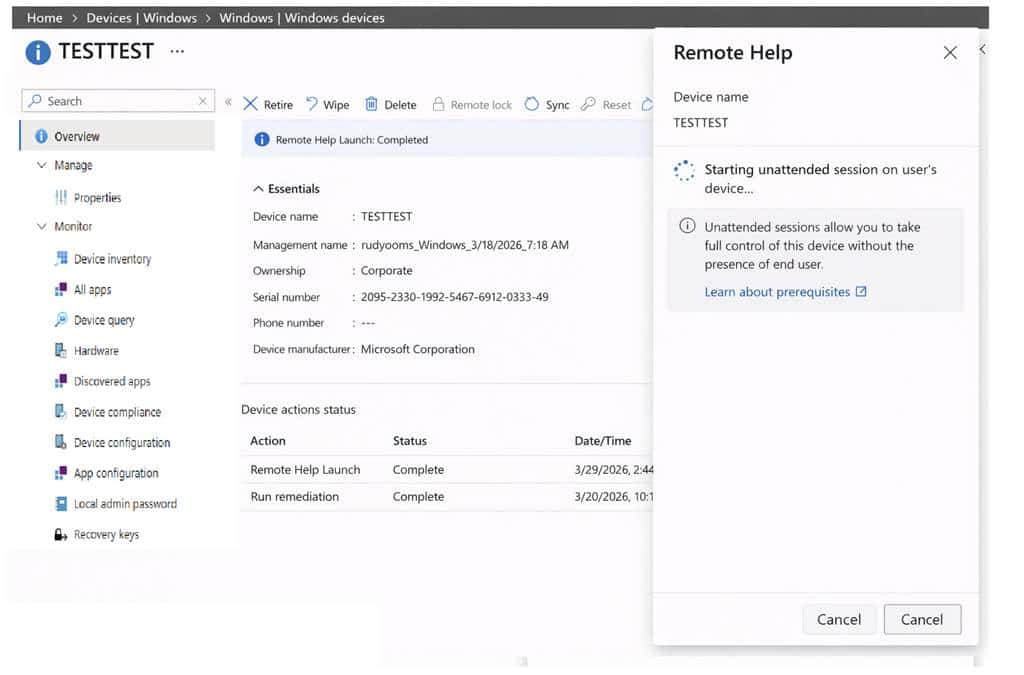This screenshot has width=1024, height=675.
Task: Open Recovery keys in the sidebar
Action: [x=106, y=535]
